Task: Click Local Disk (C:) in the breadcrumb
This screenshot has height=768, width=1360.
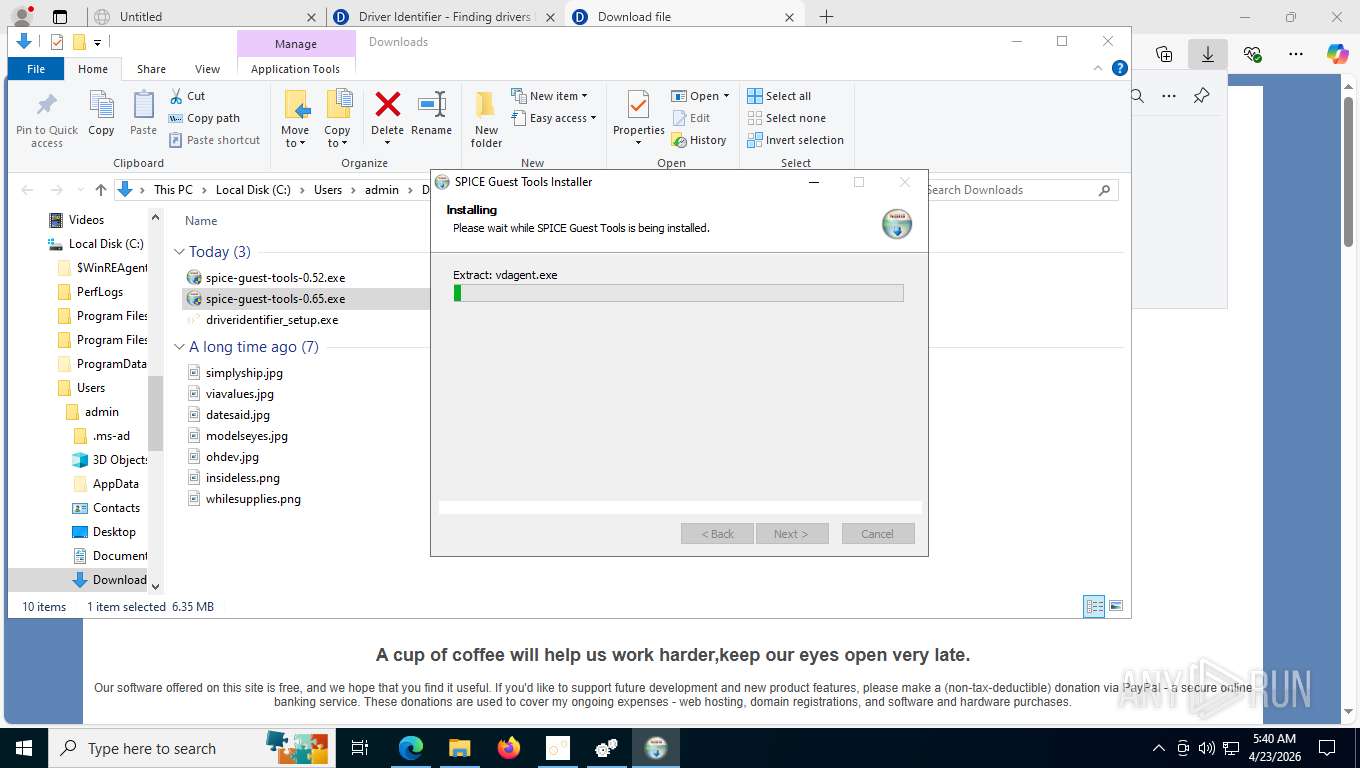Action: pyautogui.click(x=253, y=190)
